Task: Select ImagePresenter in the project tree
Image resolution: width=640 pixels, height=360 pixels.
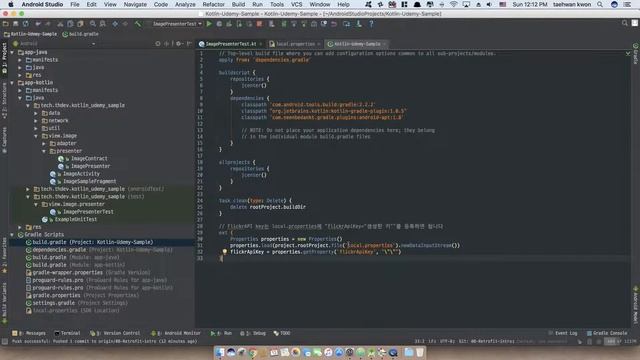Action: pos(90,166)
